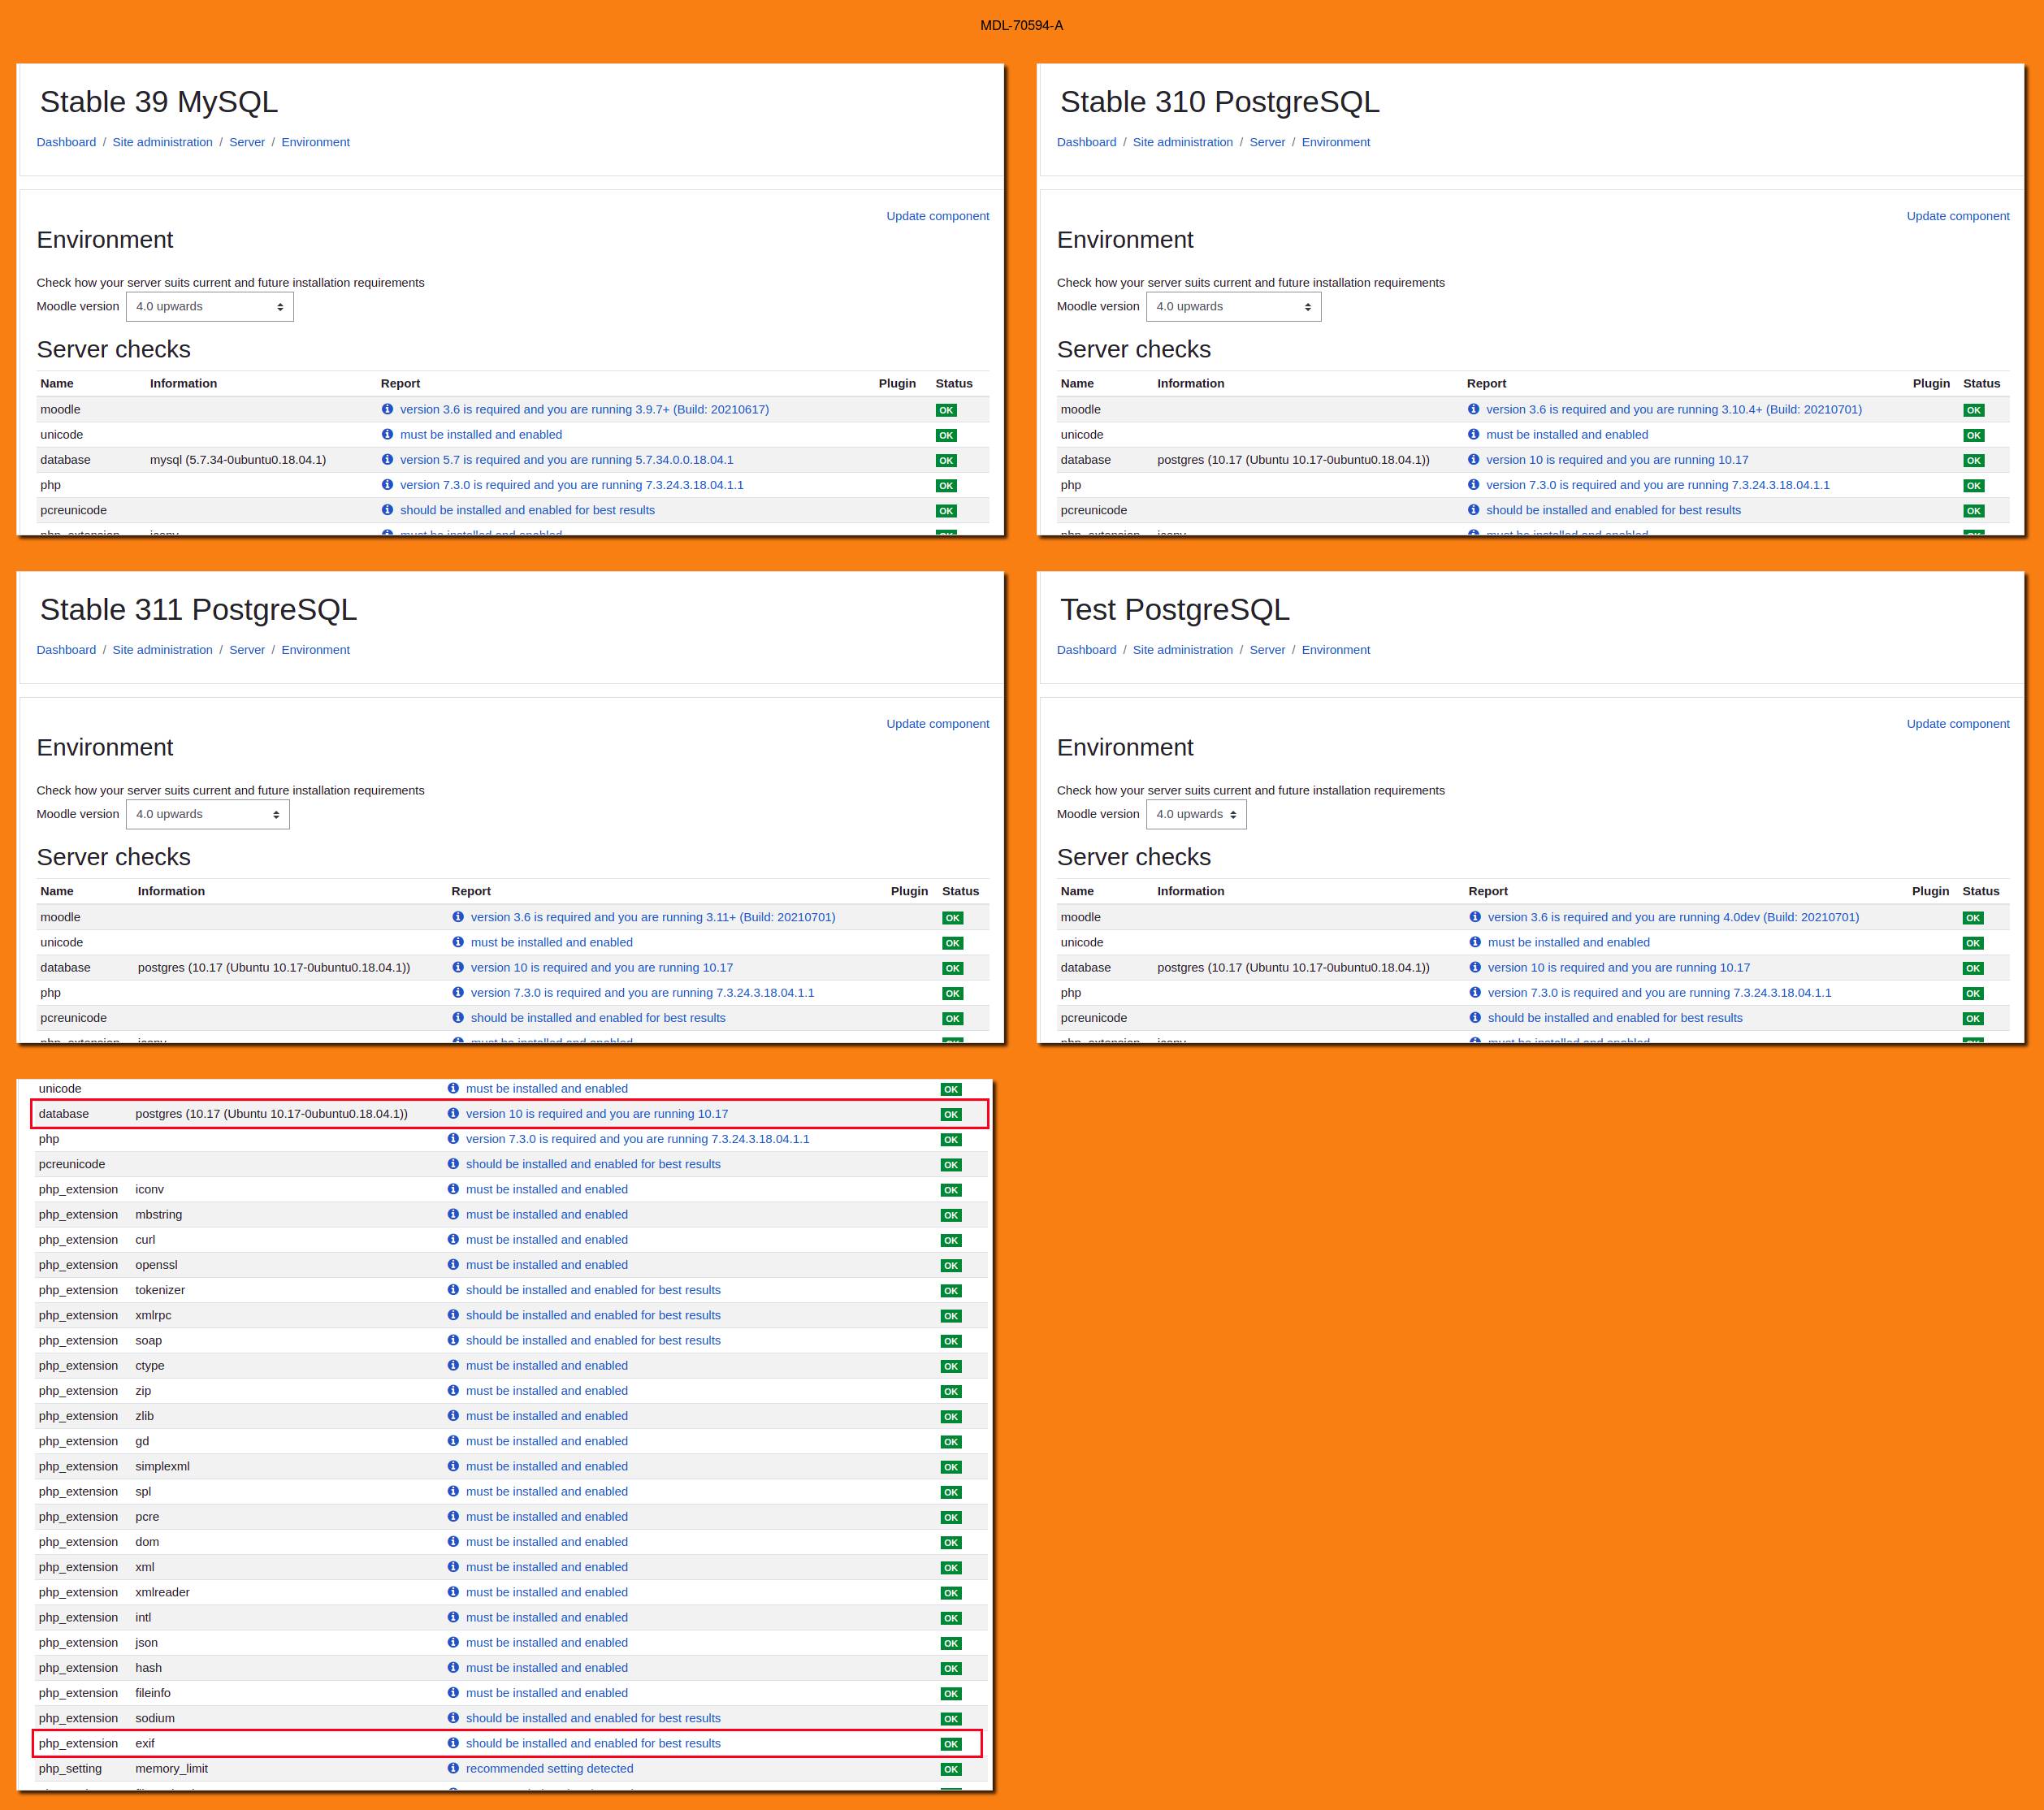Select MDL-70594-A title text at top

1022,25
